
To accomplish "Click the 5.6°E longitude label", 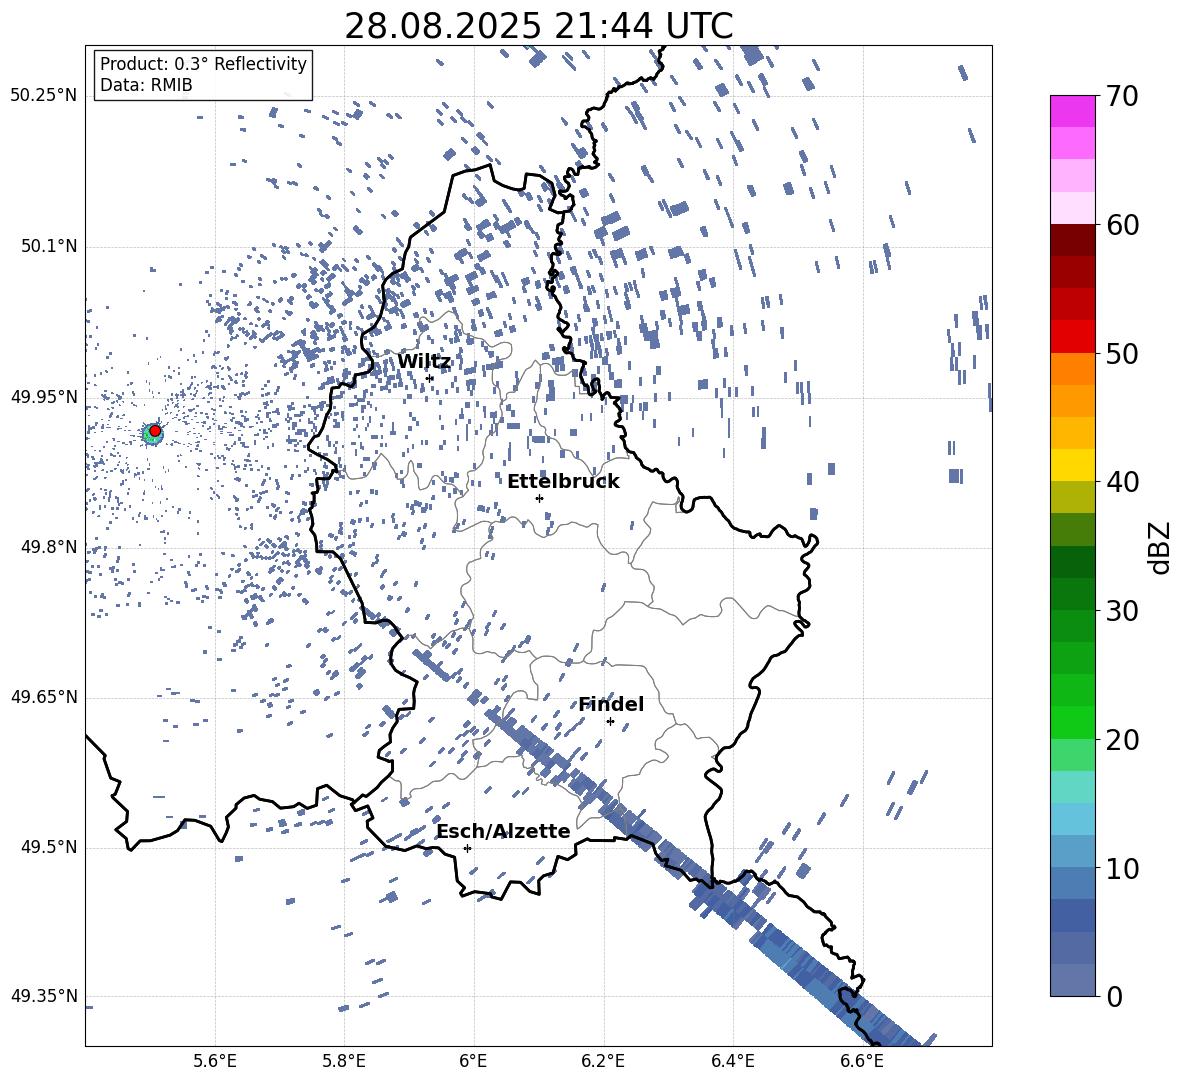I will (x=215, y=1061).
